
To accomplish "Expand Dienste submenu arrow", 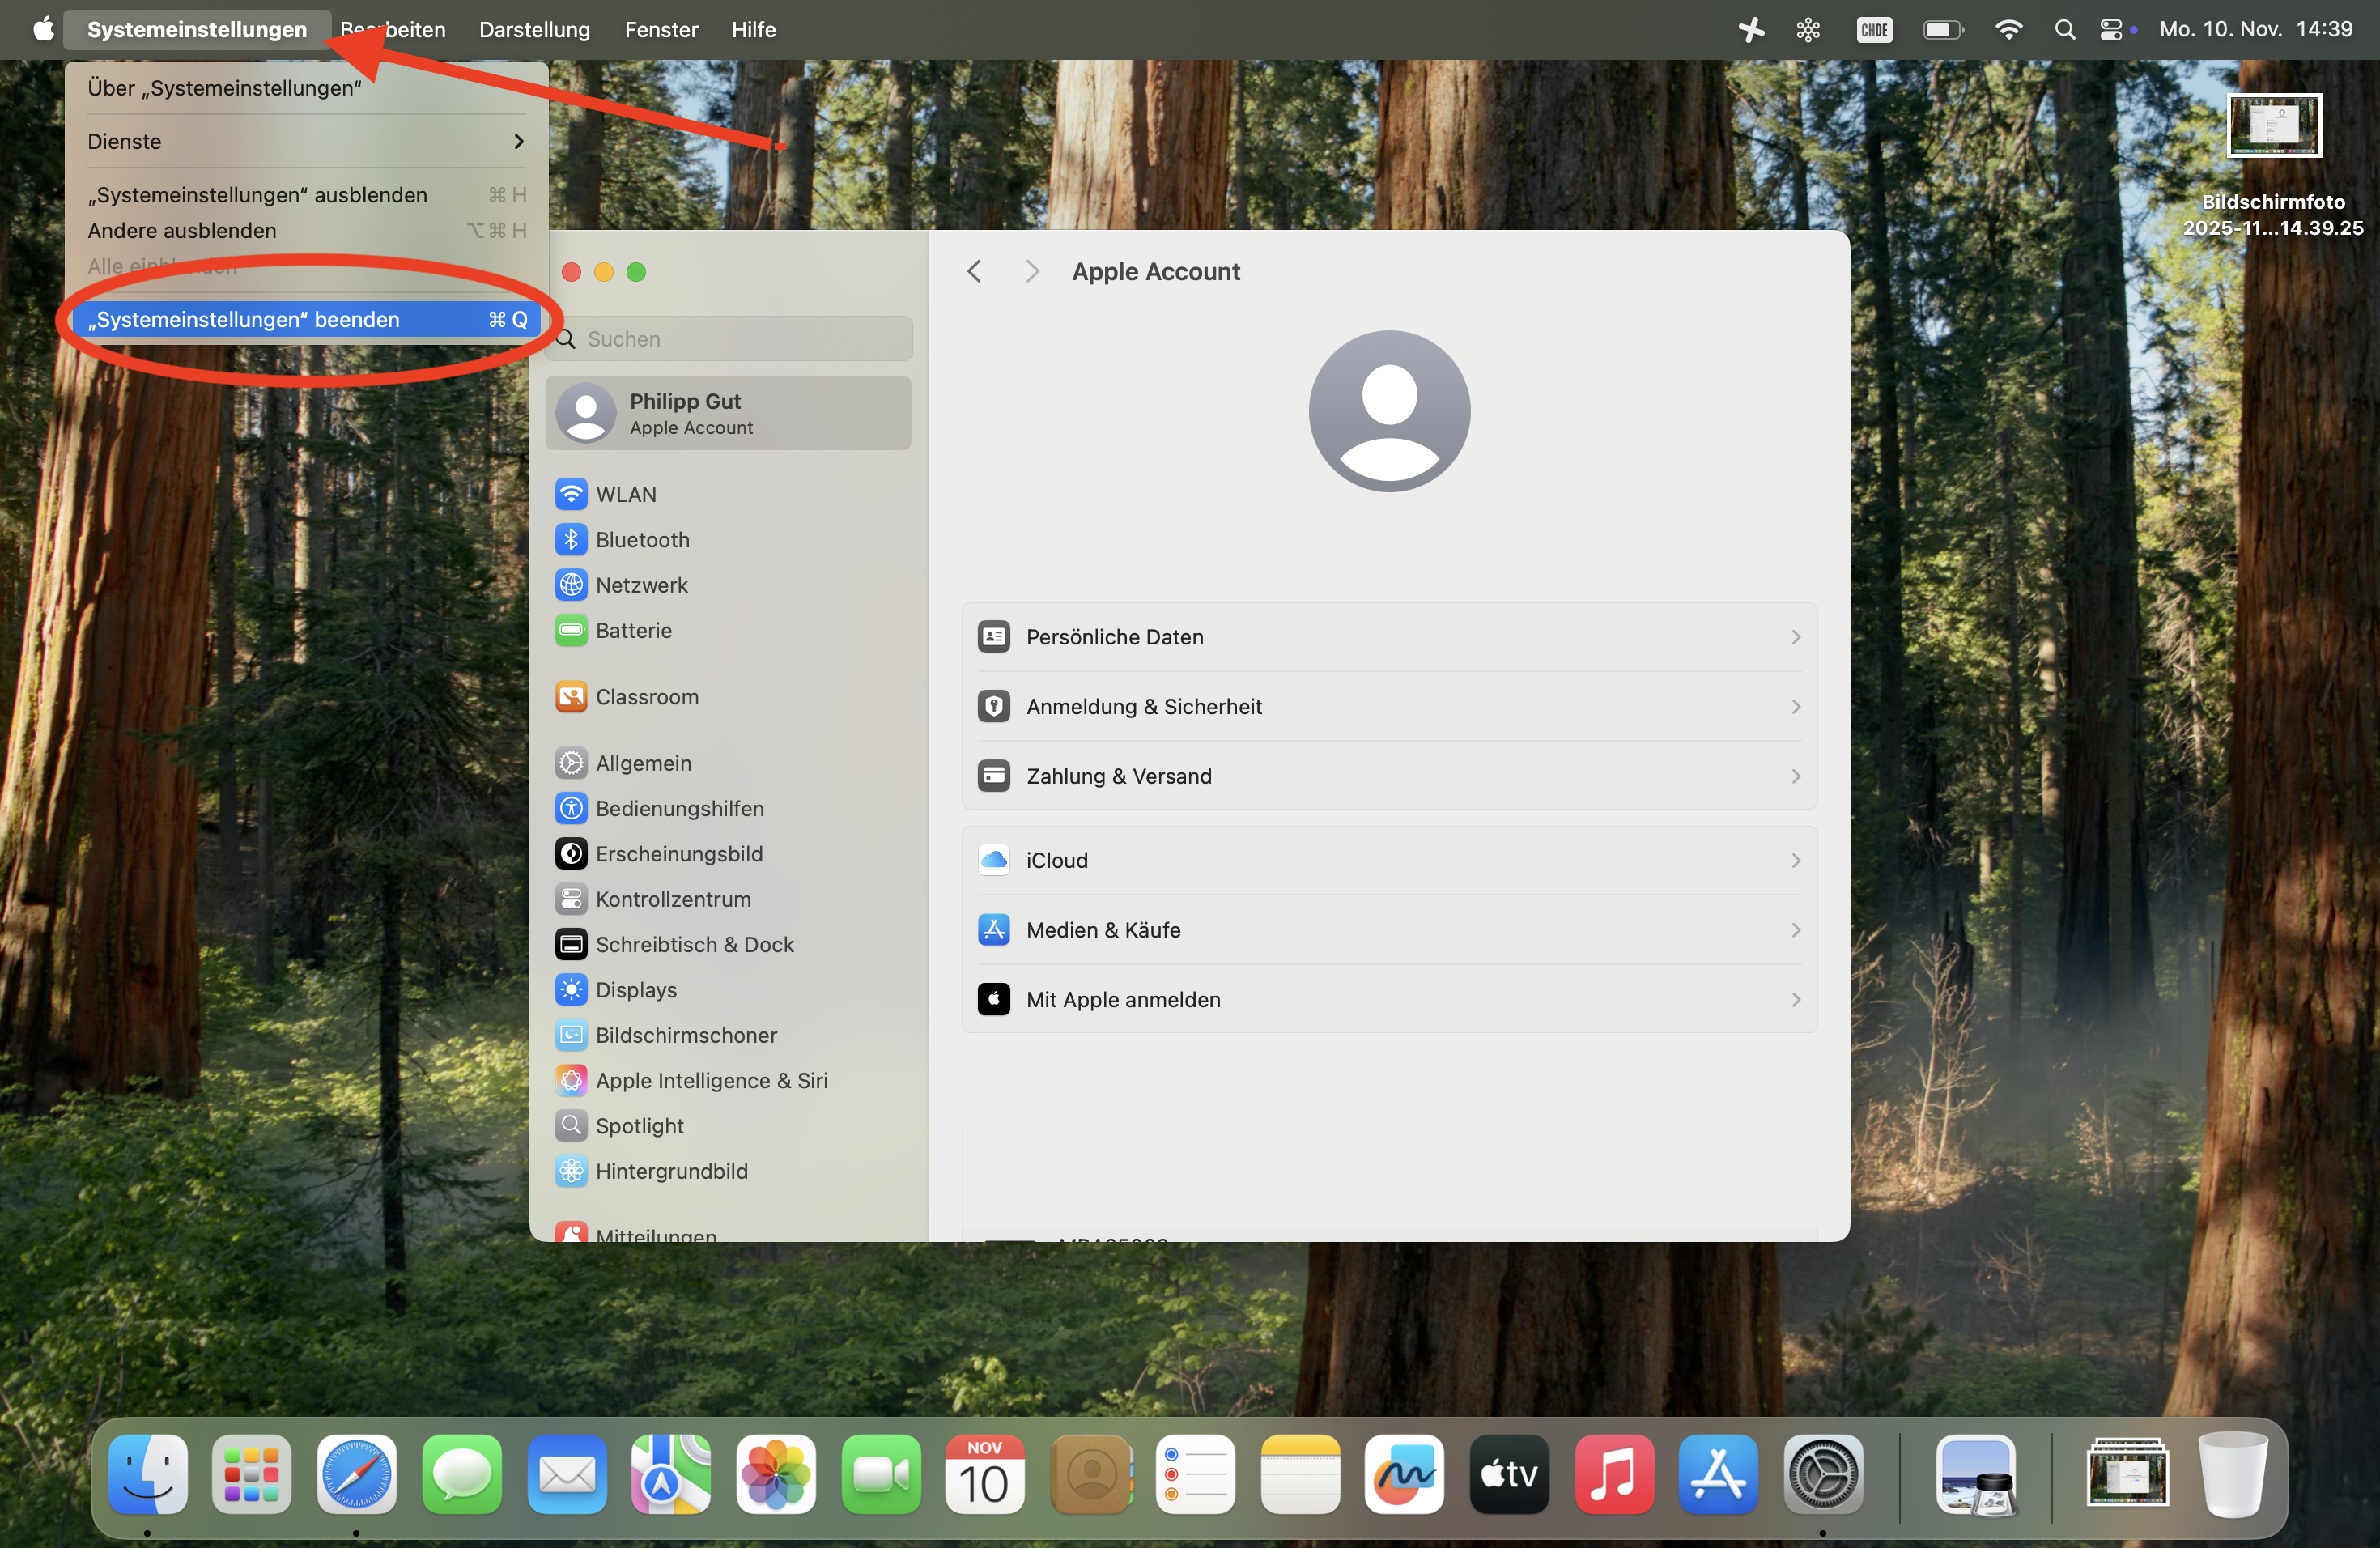I will tap(518, 141).
